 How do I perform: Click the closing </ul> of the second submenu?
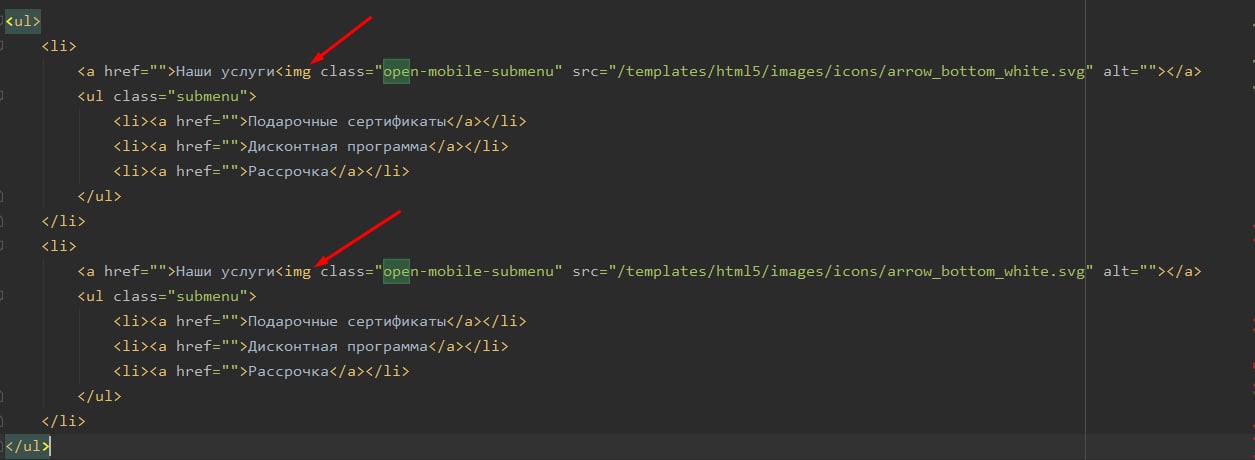point(99,396)
